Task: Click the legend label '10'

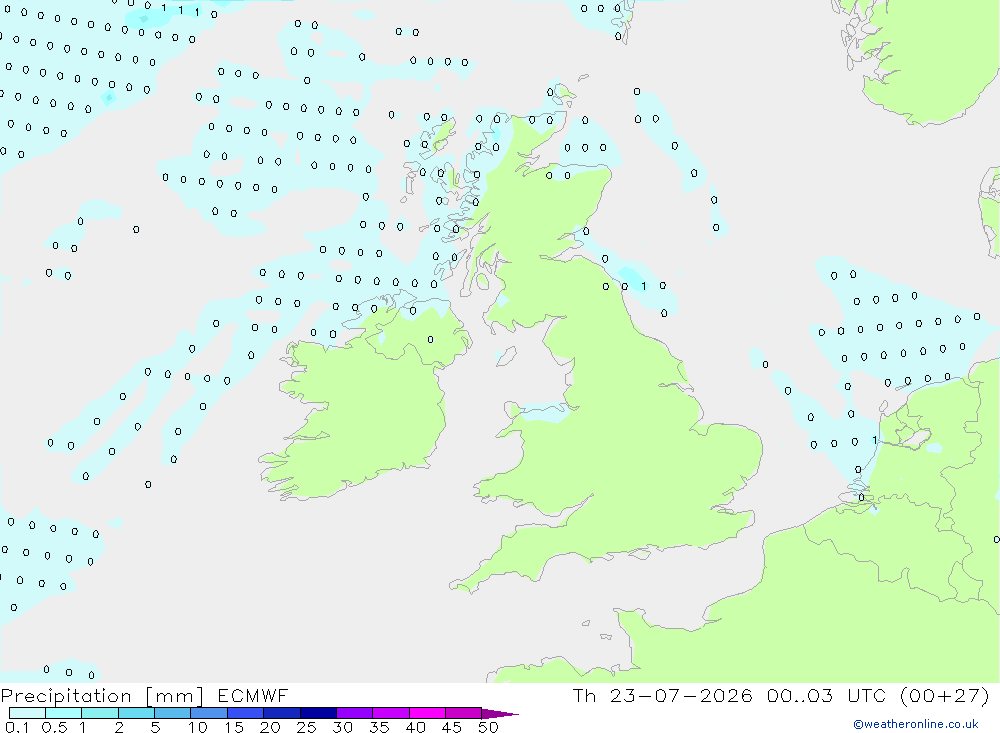Action: [x=198, y=727]
